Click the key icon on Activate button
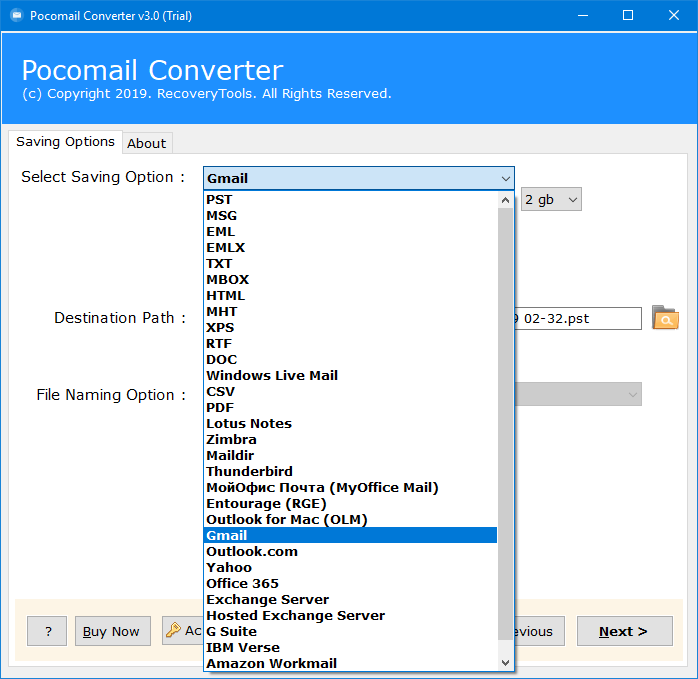The width and height of the screenshot is (698, 679). click(x=173, y=630)
